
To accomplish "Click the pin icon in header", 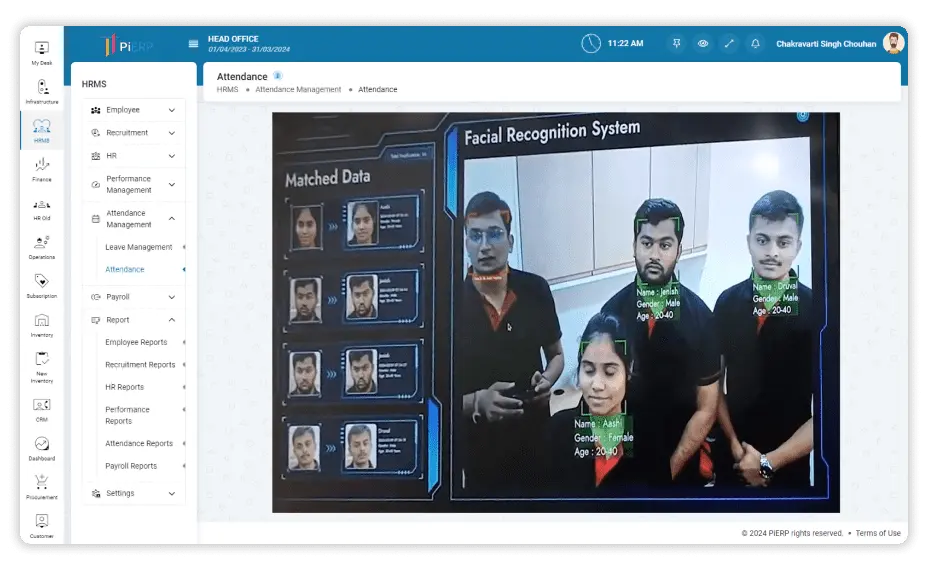I will coord(676,43).
